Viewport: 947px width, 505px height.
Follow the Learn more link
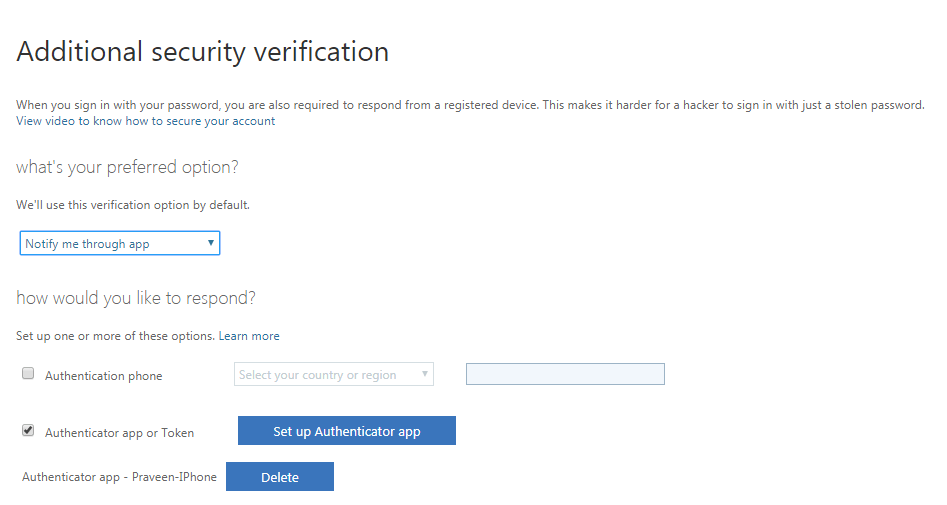[249, 336]
